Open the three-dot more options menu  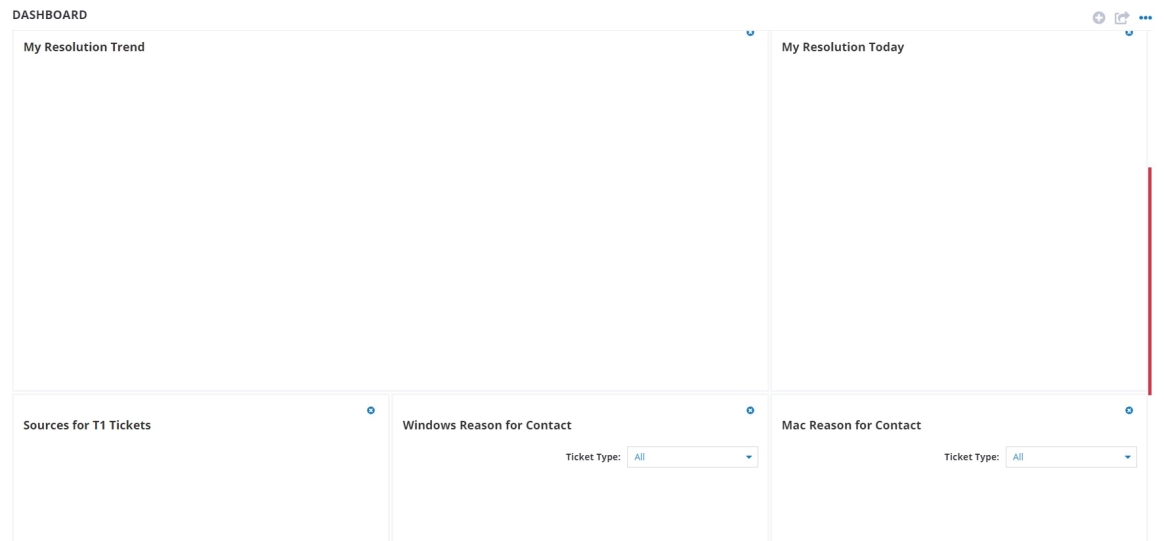point(1145,17)
